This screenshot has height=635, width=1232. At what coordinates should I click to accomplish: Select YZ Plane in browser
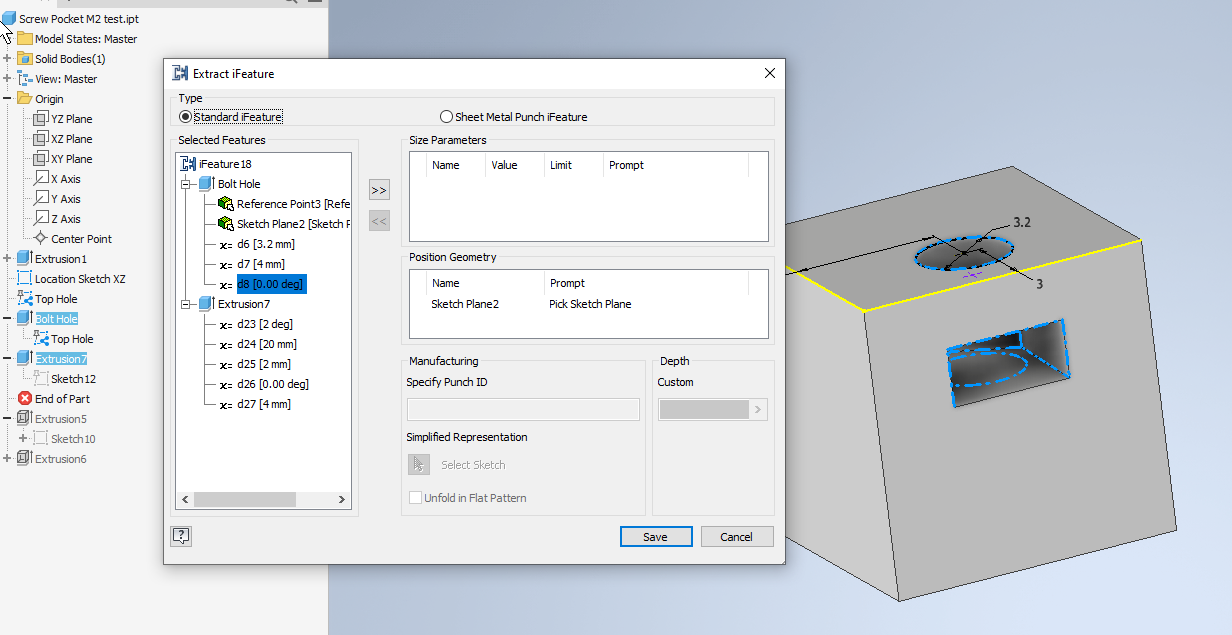(72, 119)
